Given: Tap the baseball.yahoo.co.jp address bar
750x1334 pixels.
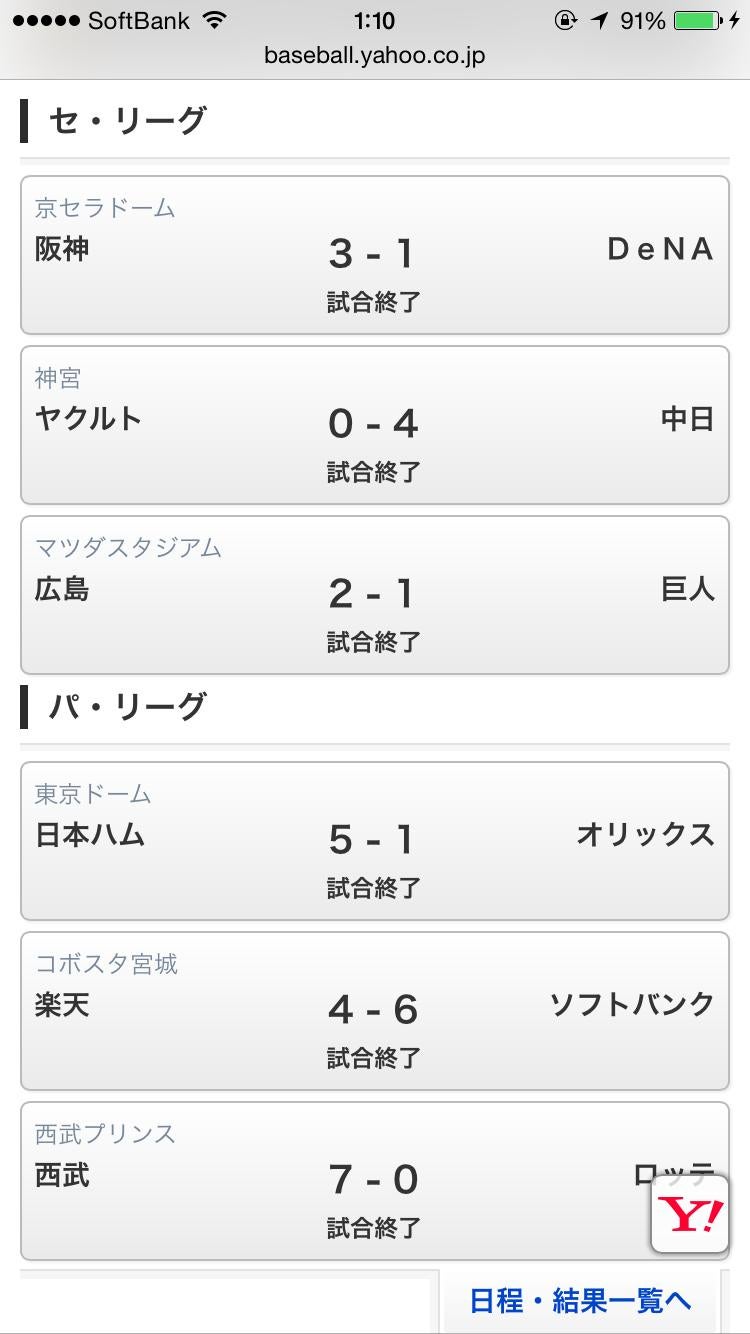Looking at the screenshot, I should (x=374, y=55).
